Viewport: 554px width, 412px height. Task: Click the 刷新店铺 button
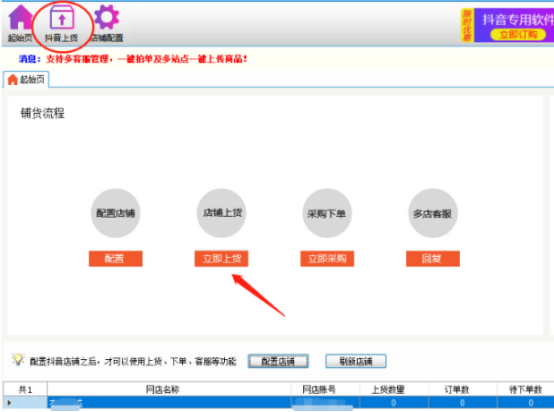click(x=356, y=361)
